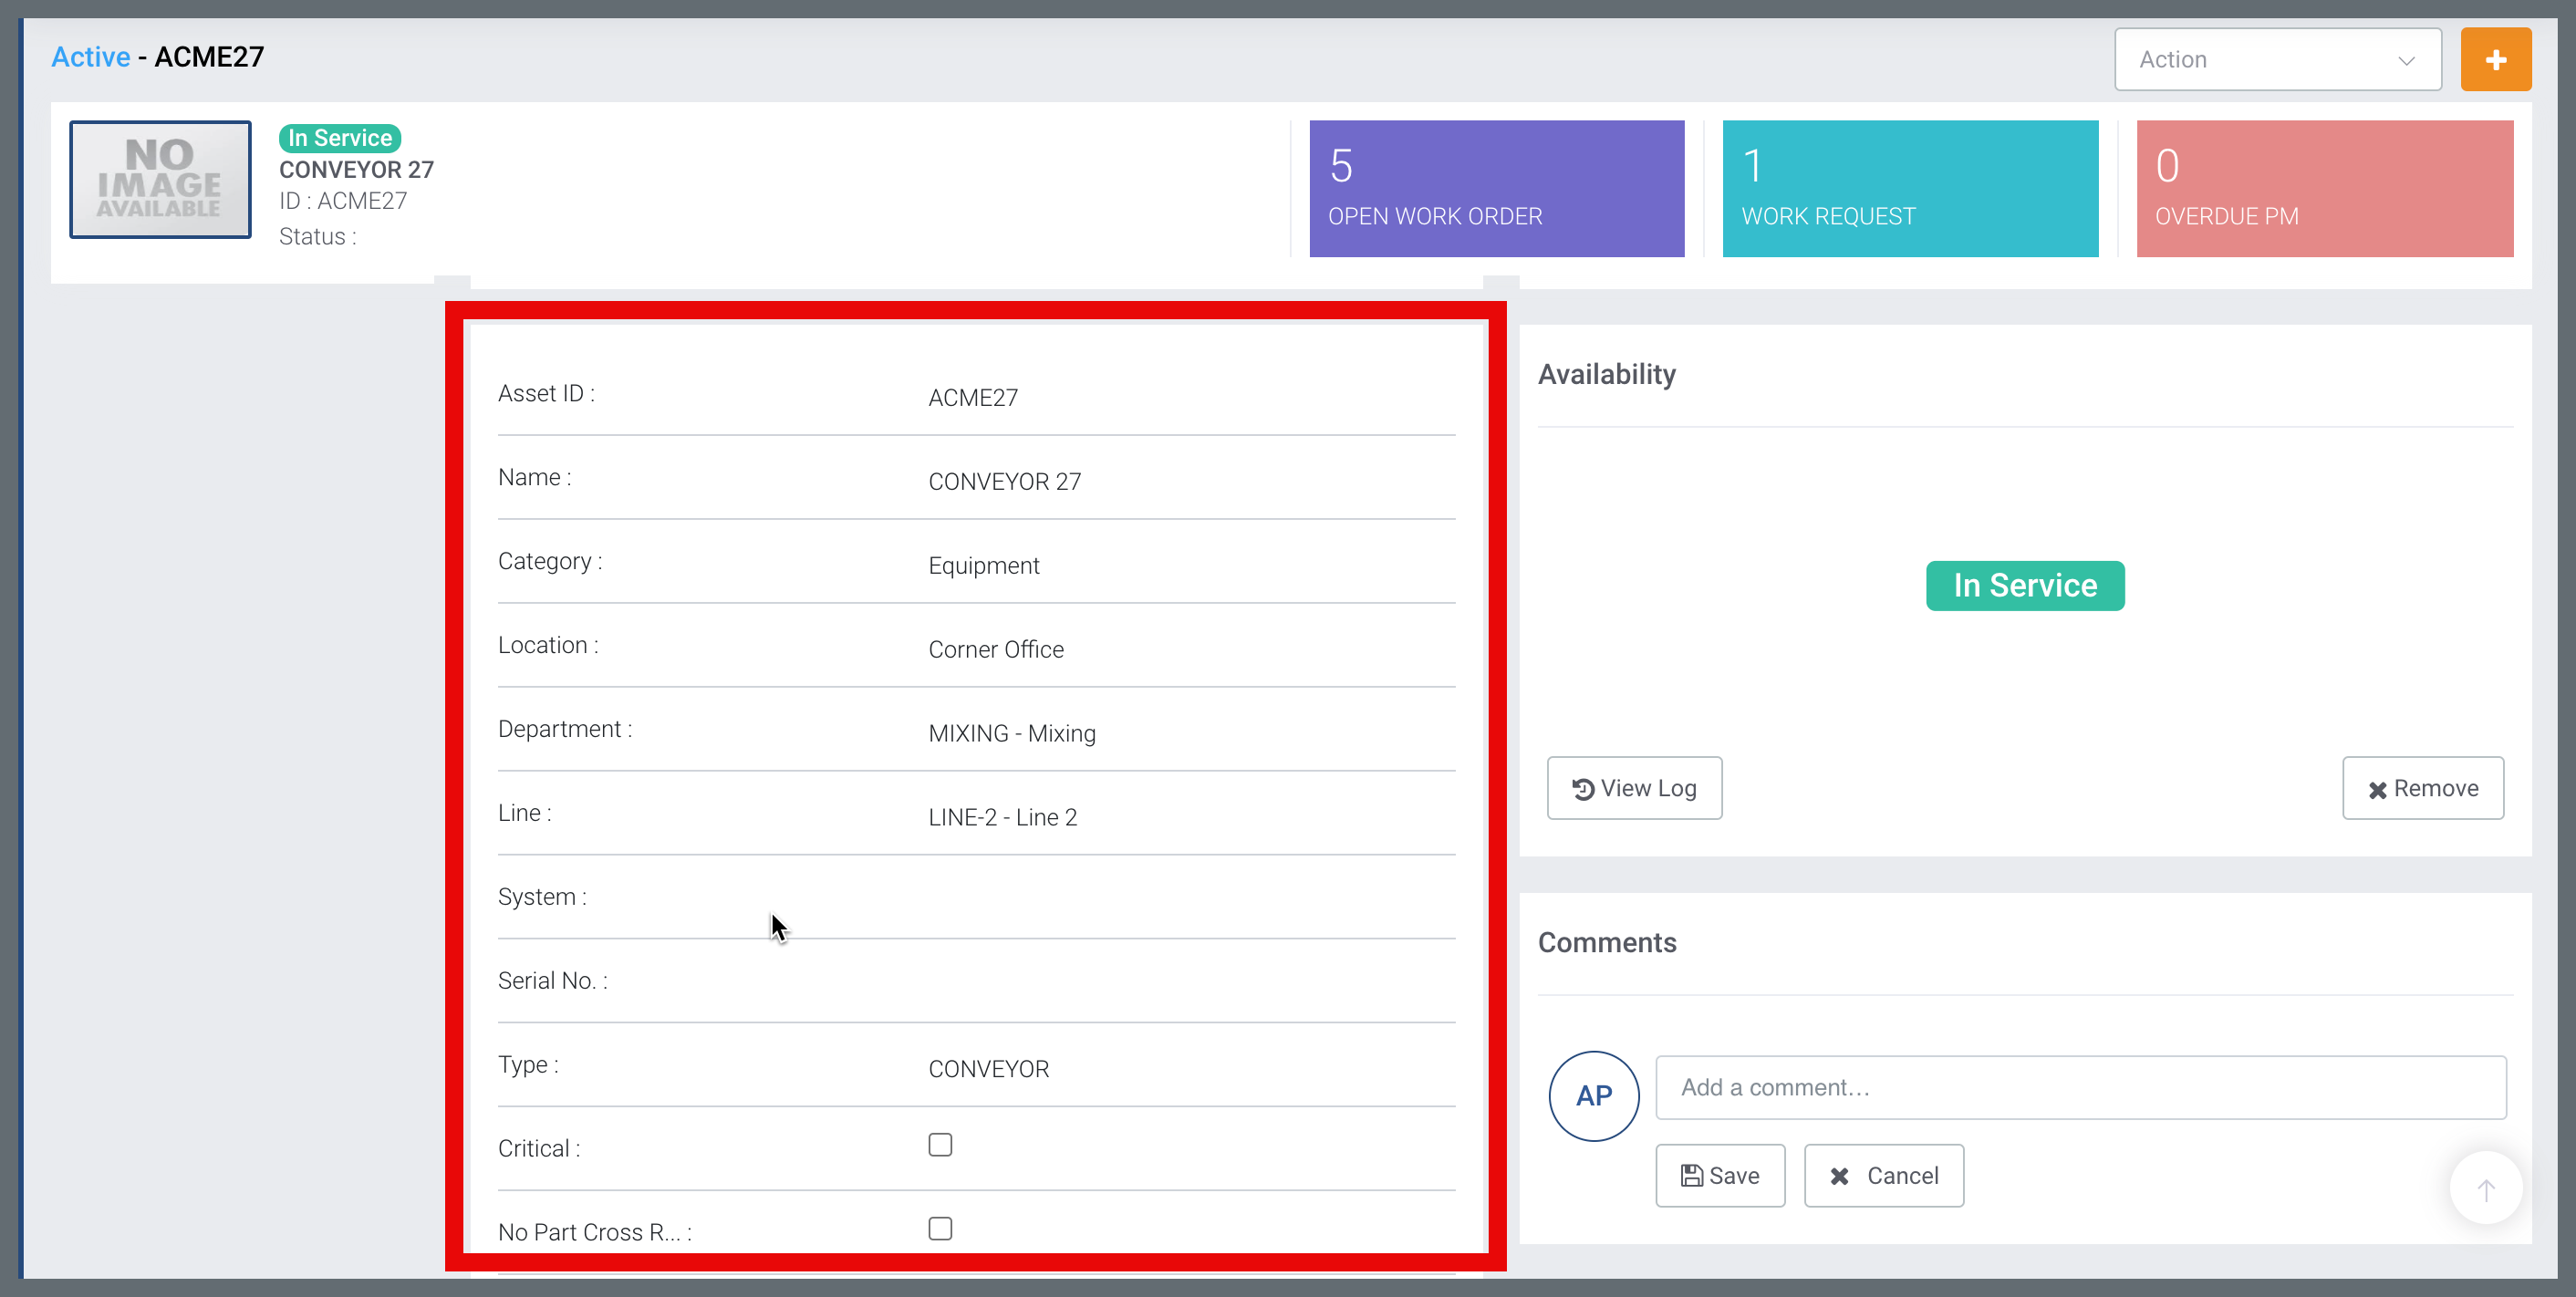Screen dimensions: 2576x1297
Task: Open the Work Request tile
Action: (x=1910, y=189)
